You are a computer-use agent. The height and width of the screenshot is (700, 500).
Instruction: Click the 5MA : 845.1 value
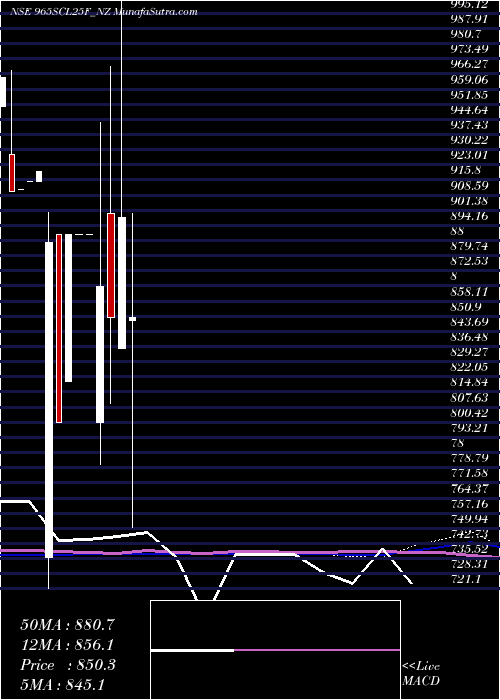(63, 684)
